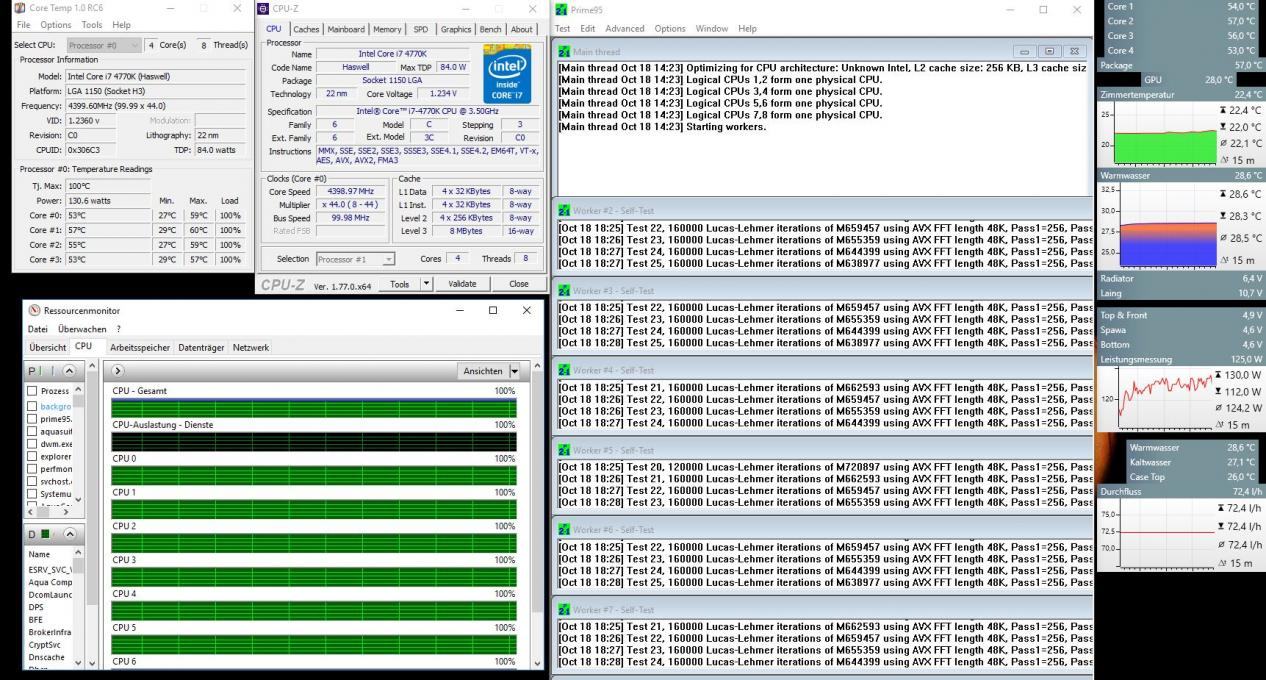
Task: Check the prime95 process checkbox
Action: [33, 419]
